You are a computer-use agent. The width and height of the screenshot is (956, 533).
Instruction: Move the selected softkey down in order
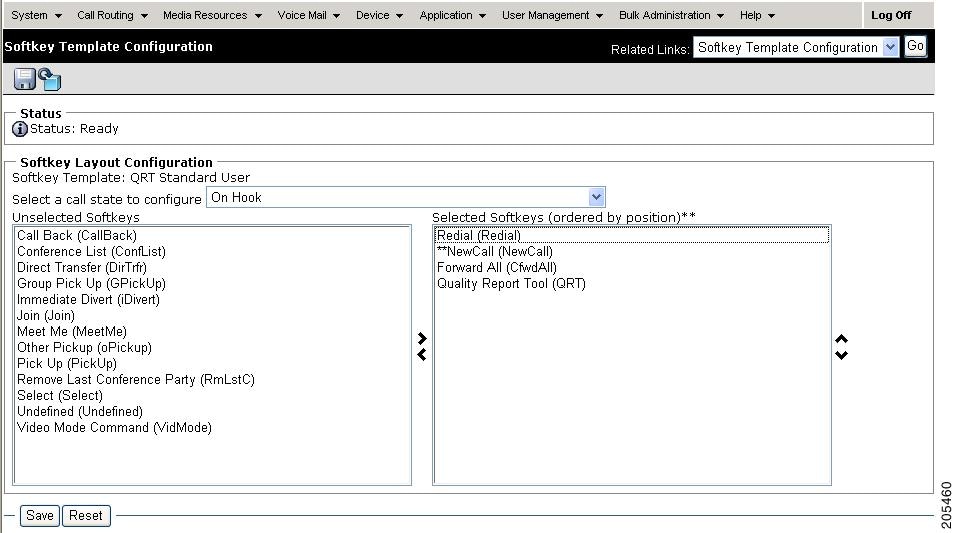841,355
